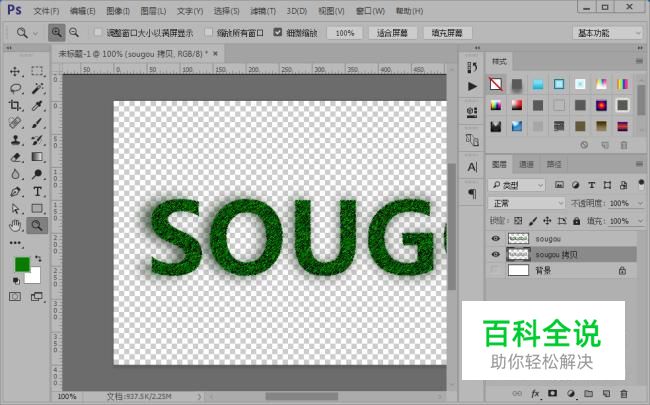This screenshot has height=405, width=650.
Task: Open the Layers panel flyout menu
Action: point(639,164)
